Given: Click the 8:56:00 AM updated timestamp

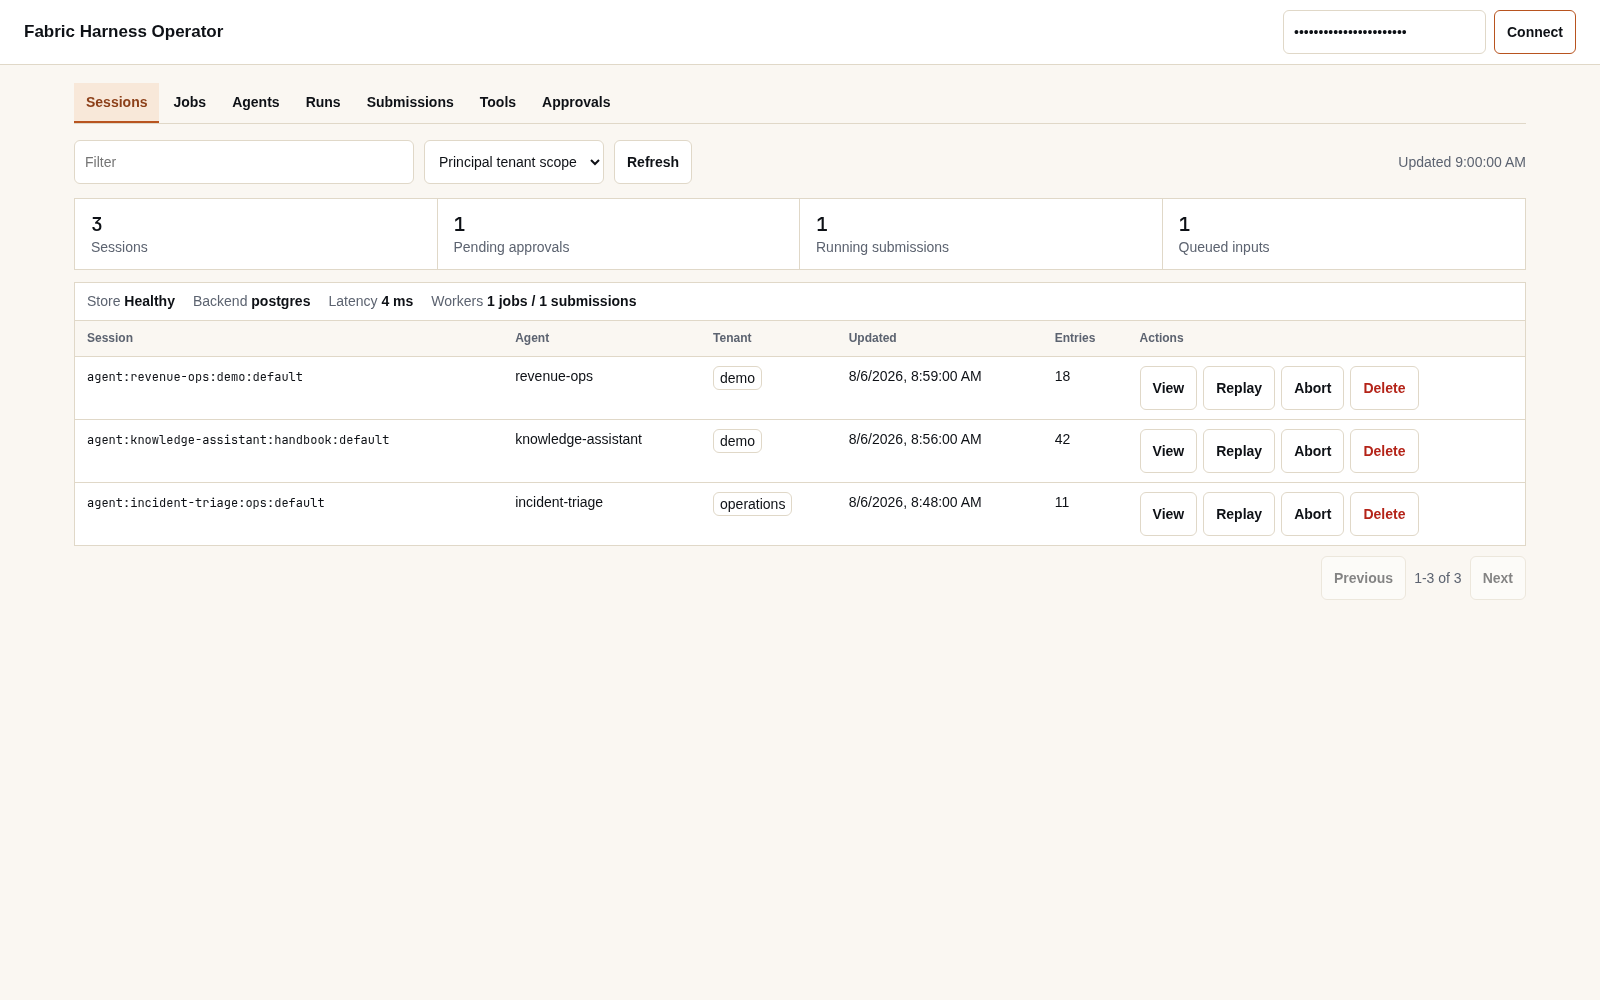Looking at the screenshot, I should (915, 439).
